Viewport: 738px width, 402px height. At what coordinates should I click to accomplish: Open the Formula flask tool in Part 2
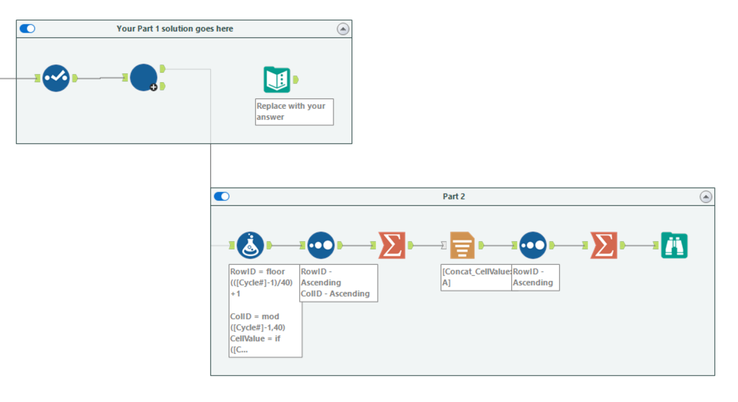click(250, 245)
